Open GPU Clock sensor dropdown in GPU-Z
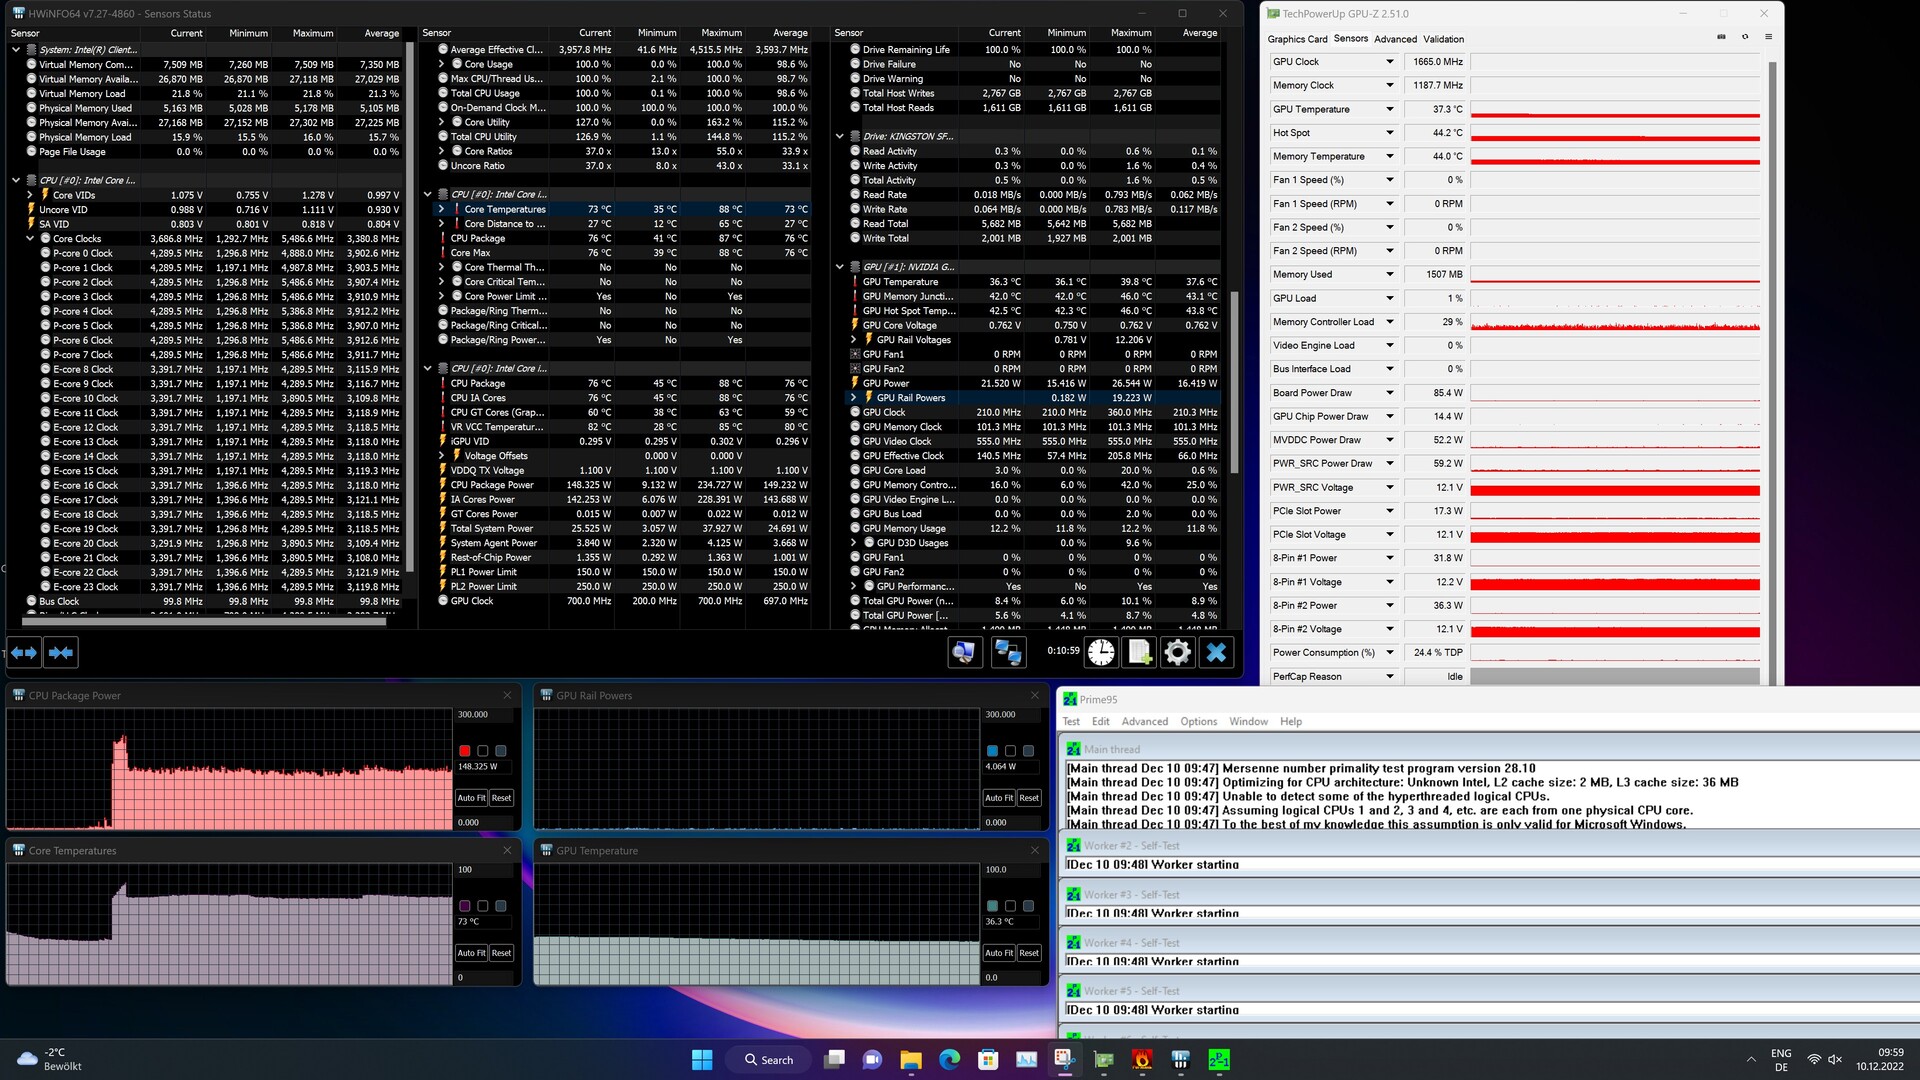1920x1080 pixels. (x=1389, y=62)
